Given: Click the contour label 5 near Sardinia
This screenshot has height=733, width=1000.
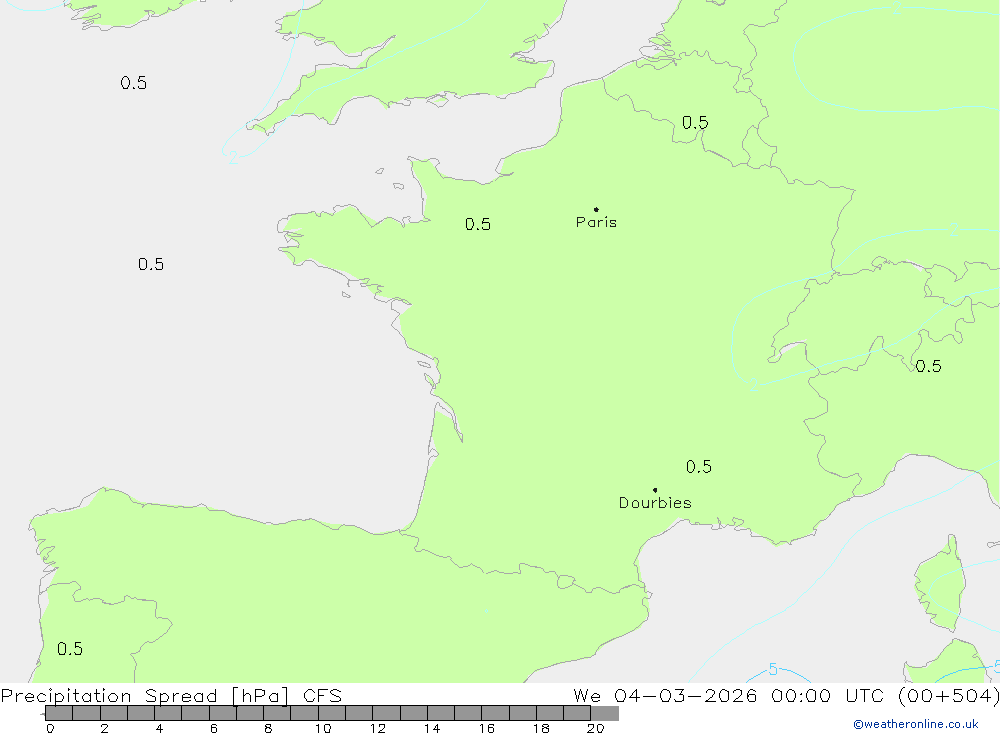Looking at the screenshot, I should pyautogui.click(x=773, y=669).
